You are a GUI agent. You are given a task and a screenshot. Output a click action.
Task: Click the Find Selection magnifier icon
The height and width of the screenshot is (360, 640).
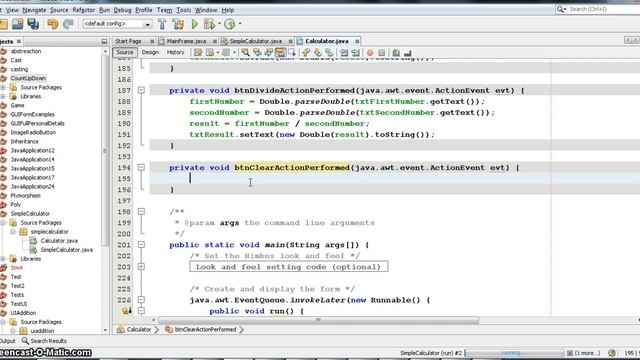click(x=245, y=53)
